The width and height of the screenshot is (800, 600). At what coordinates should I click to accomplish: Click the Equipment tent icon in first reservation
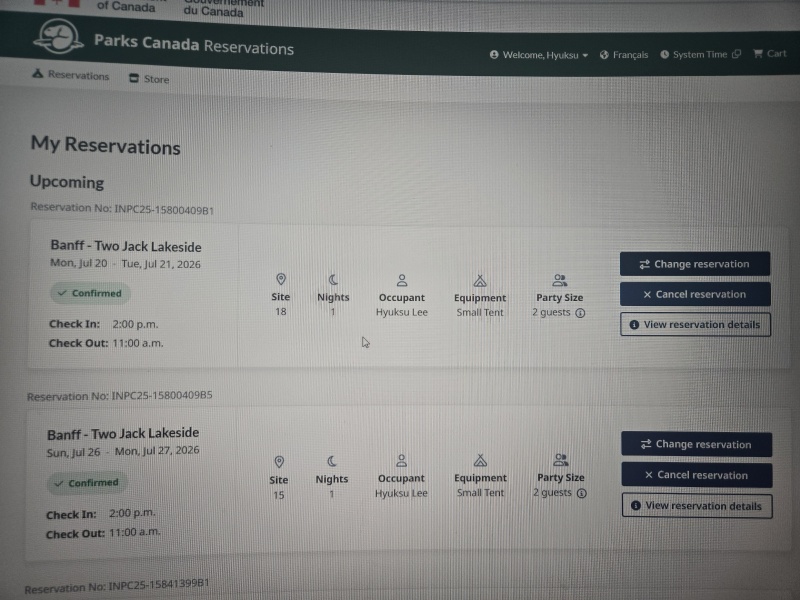[x=480, y=280]
